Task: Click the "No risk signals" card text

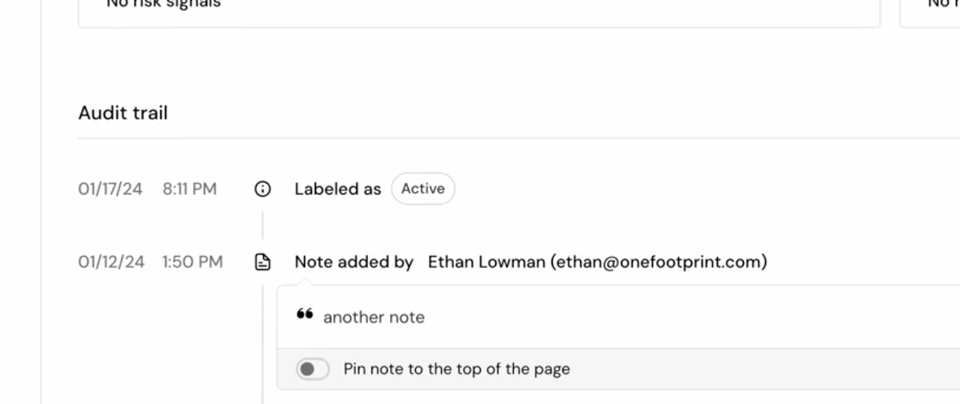Action: click(x=163, y=5)
